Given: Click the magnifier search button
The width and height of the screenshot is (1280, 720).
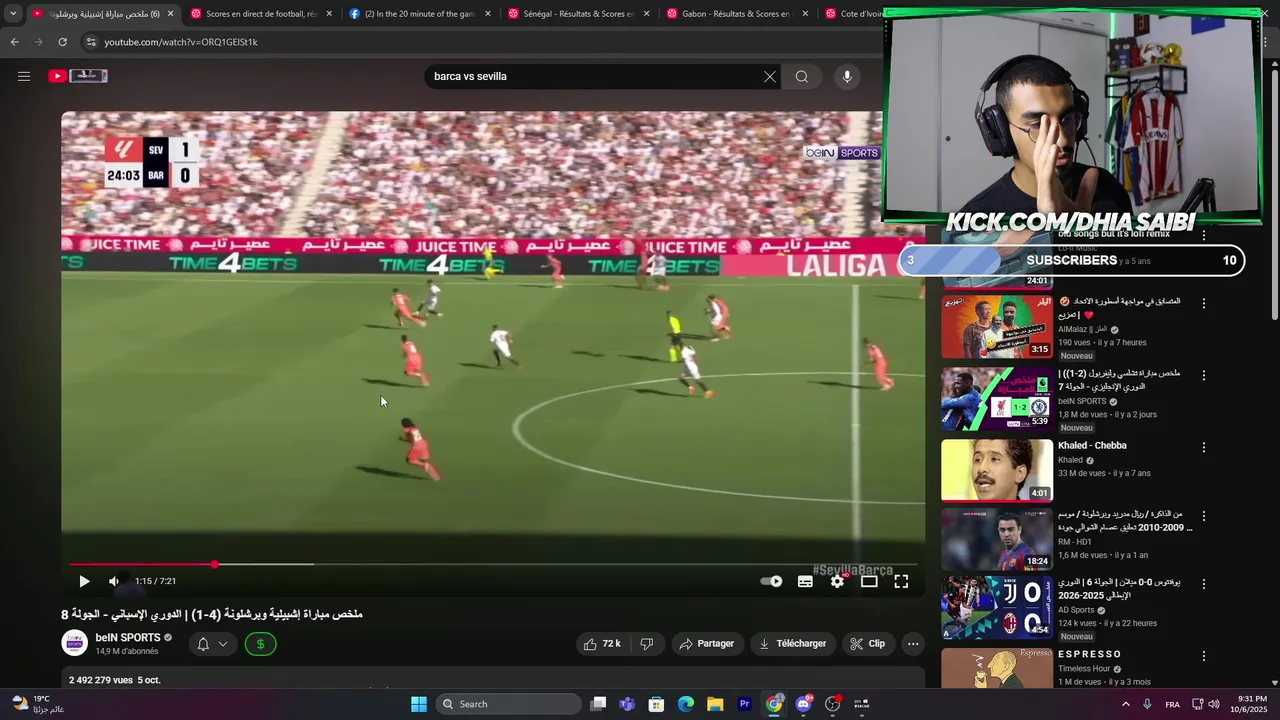Looking at the screenshot, I should (x=802, y=77).
